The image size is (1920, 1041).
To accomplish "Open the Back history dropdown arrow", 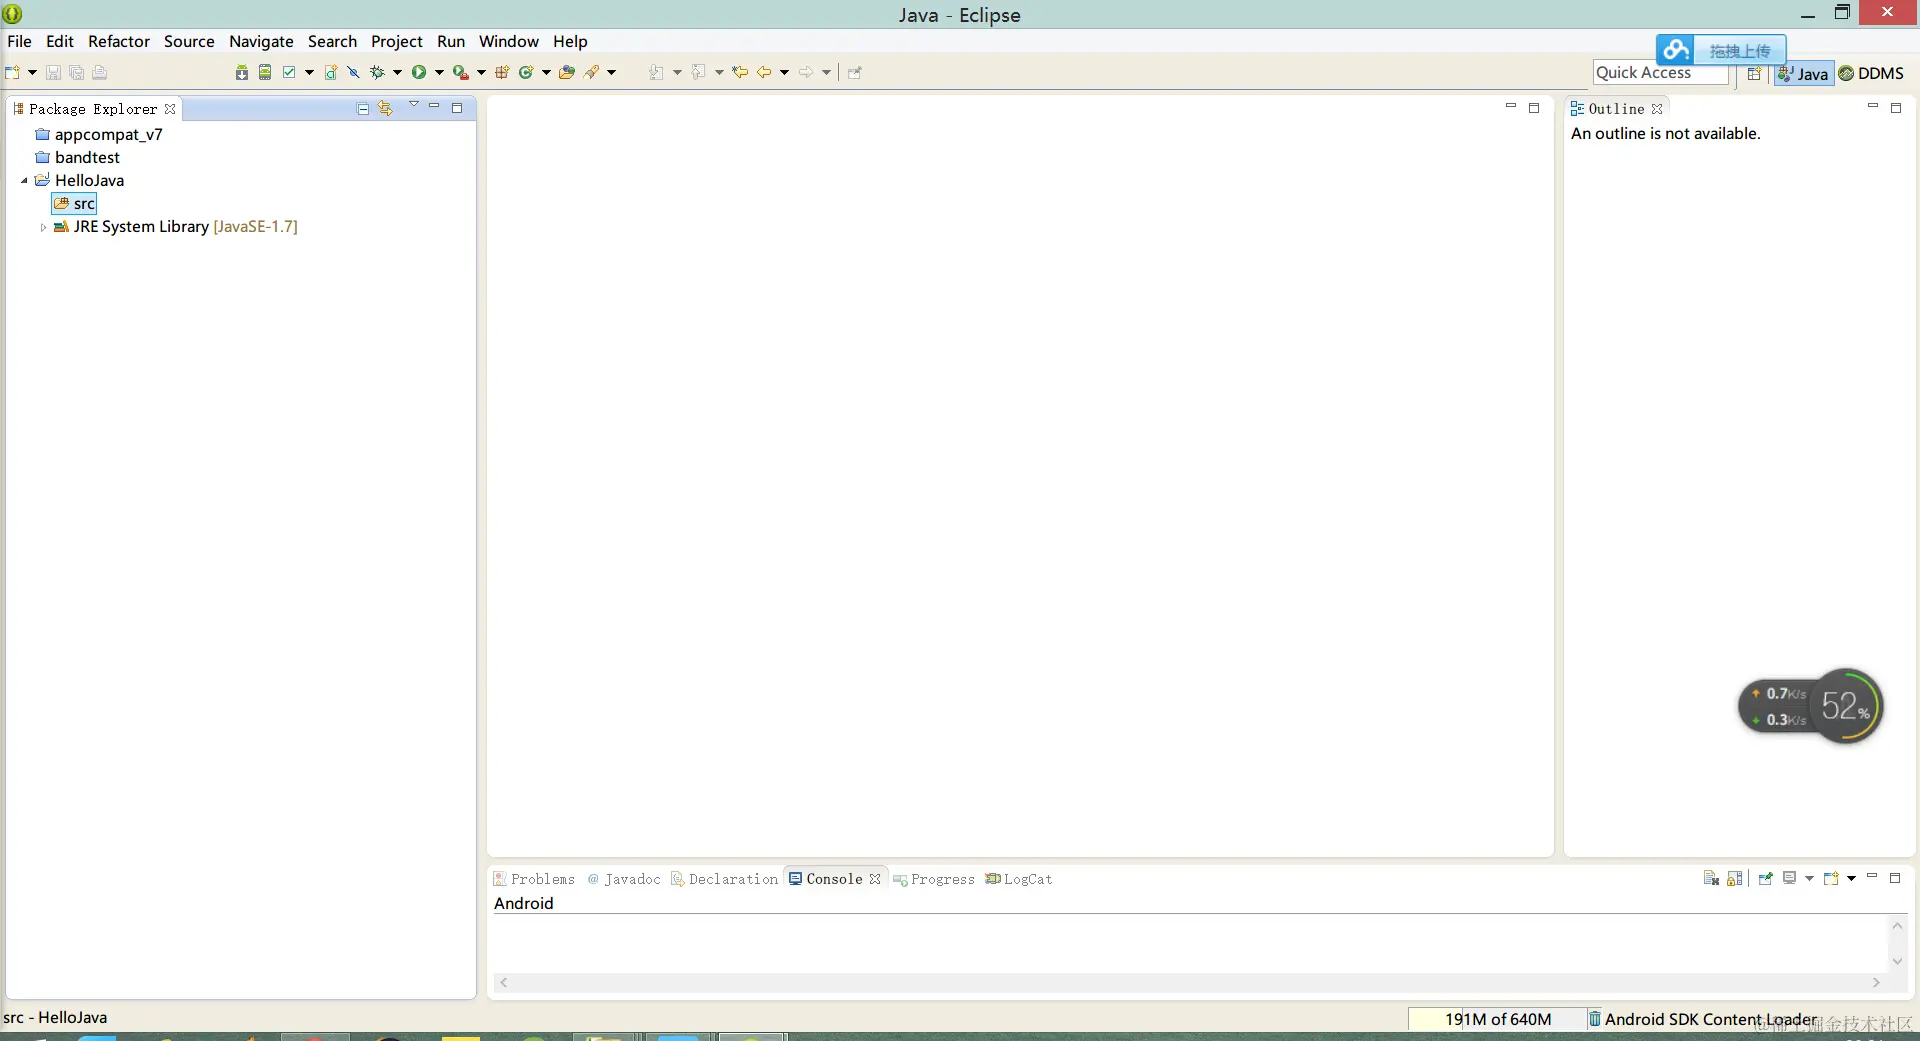I will (784, 72).
